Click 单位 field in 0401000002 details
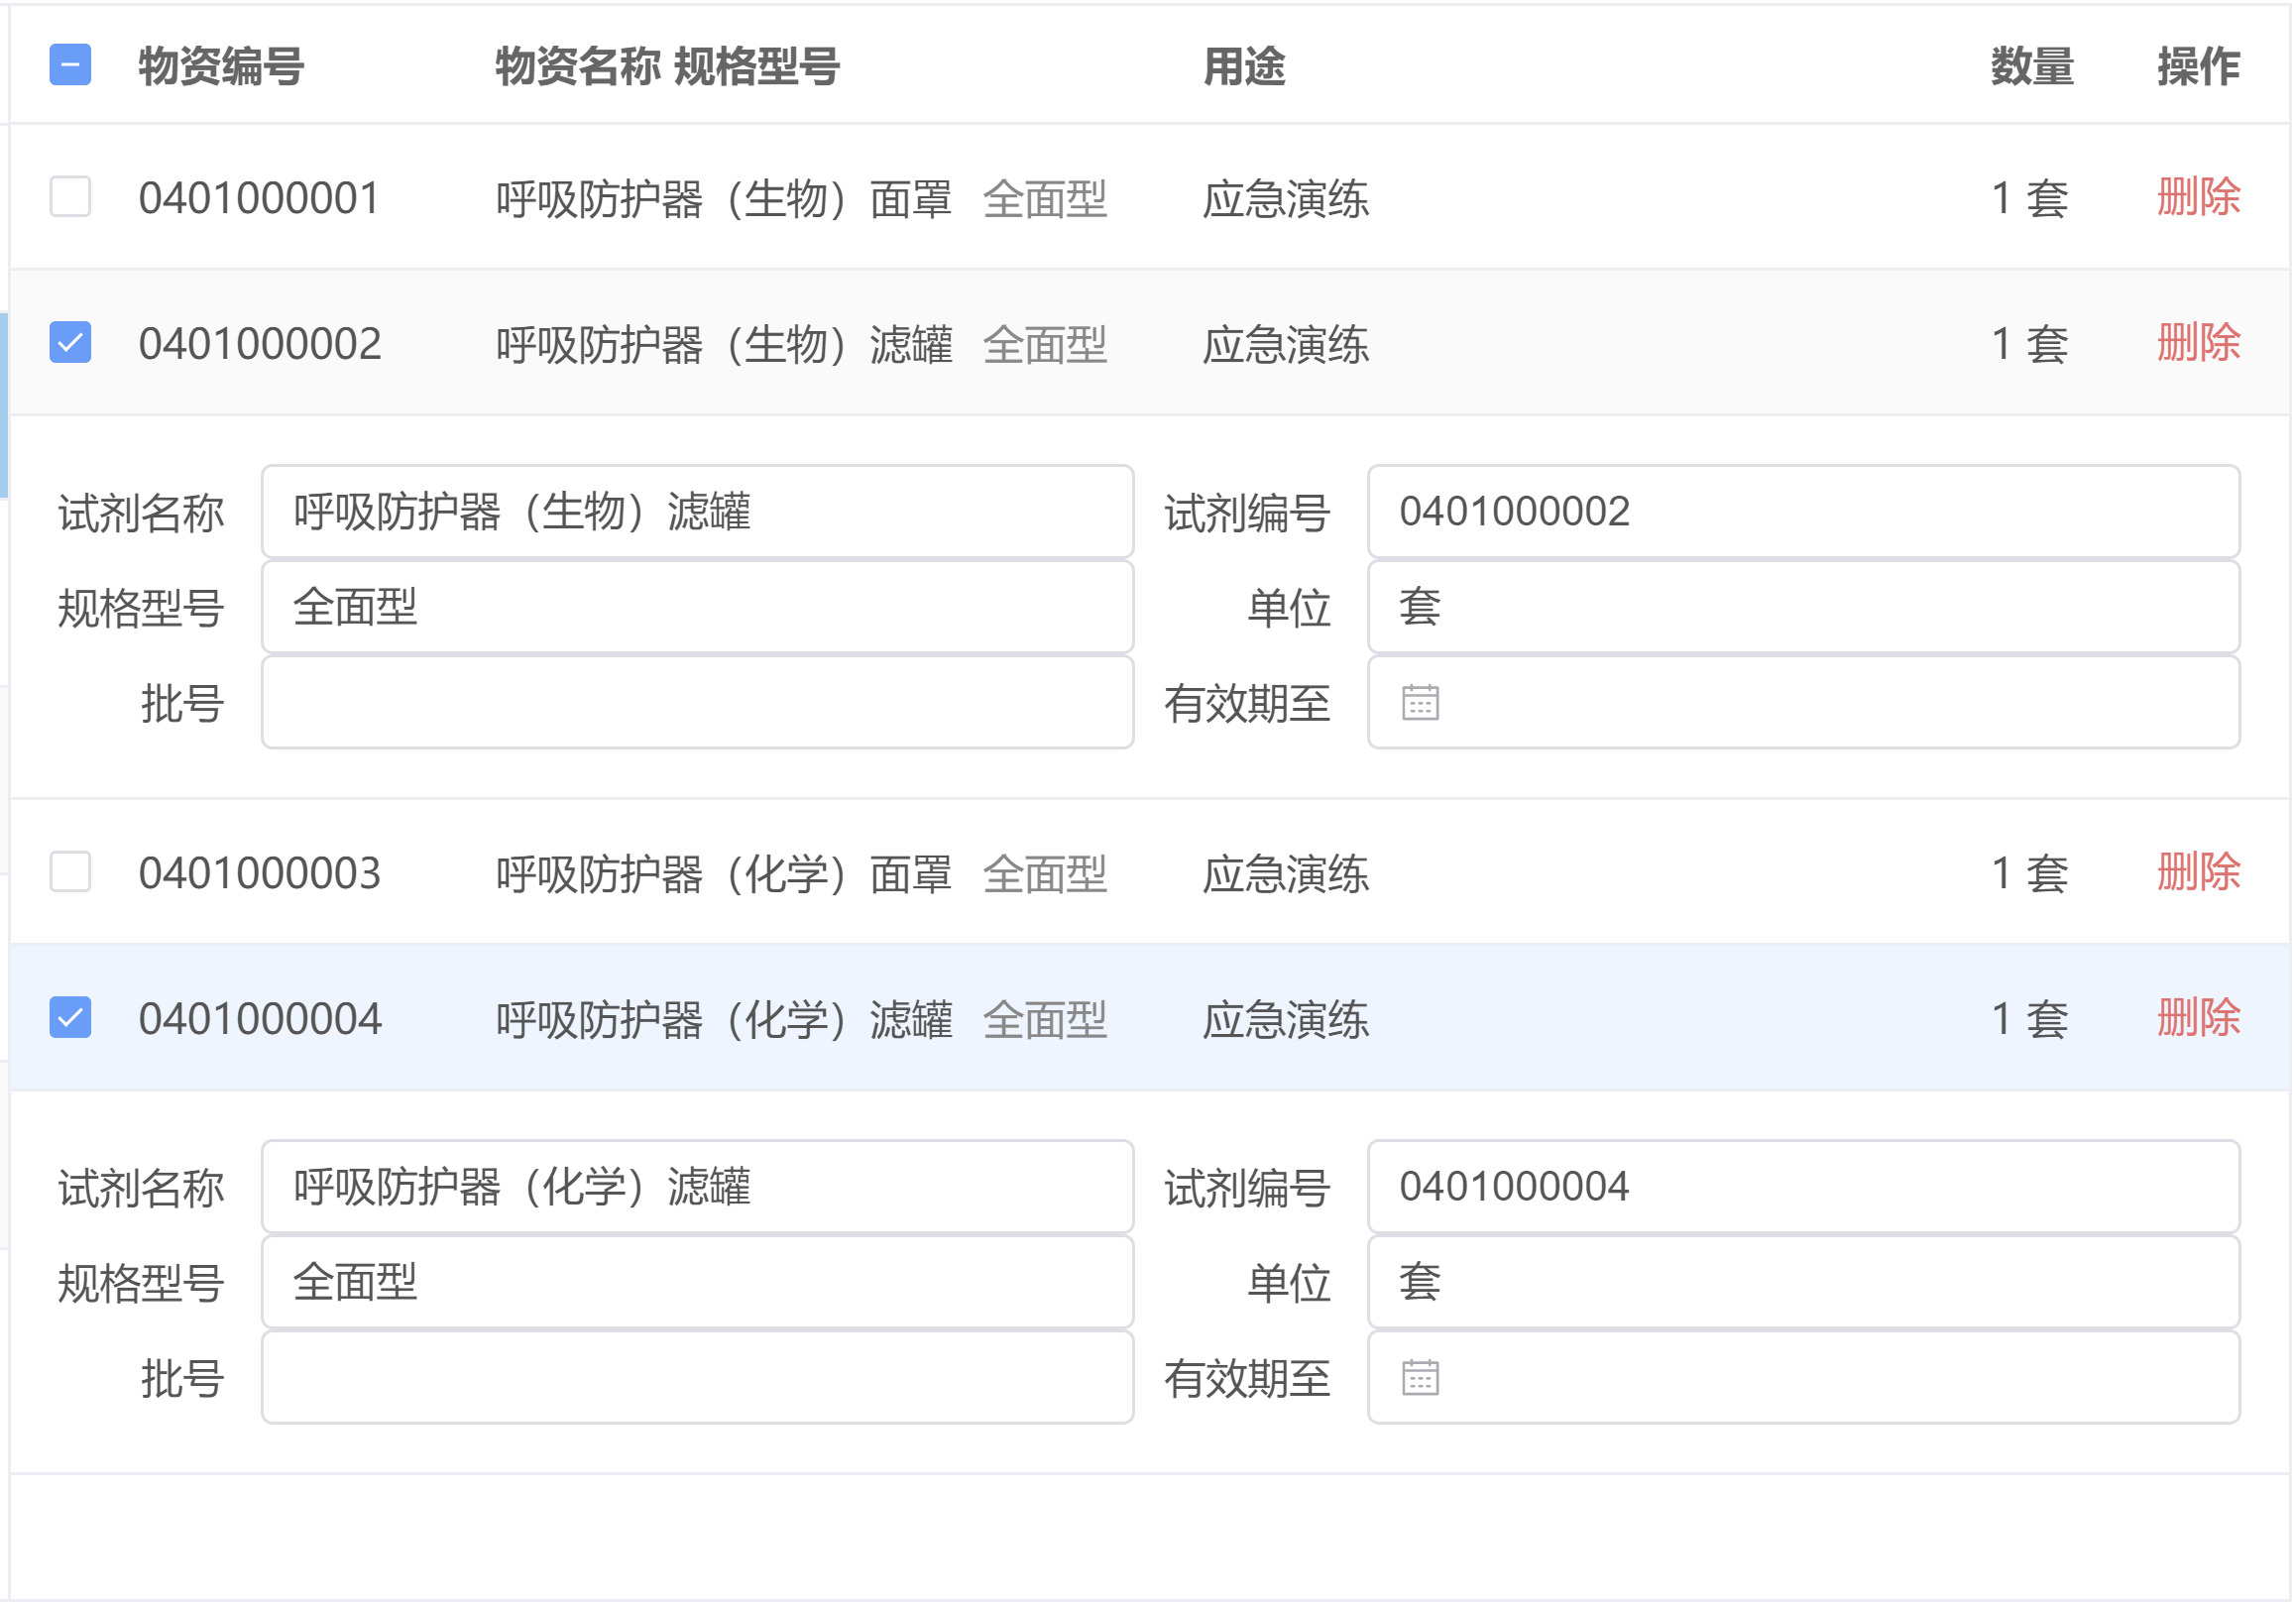This screenshot has width=2296, height=1606. click(1803, 607)
